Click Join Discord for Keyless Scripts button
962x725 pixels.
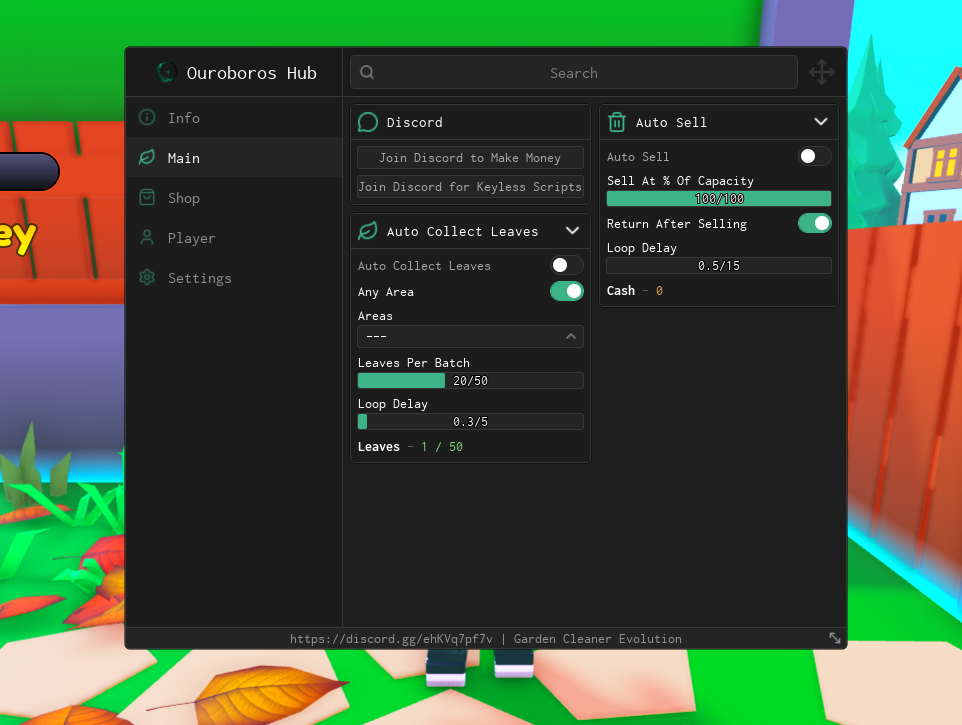(x=471, y=186)
